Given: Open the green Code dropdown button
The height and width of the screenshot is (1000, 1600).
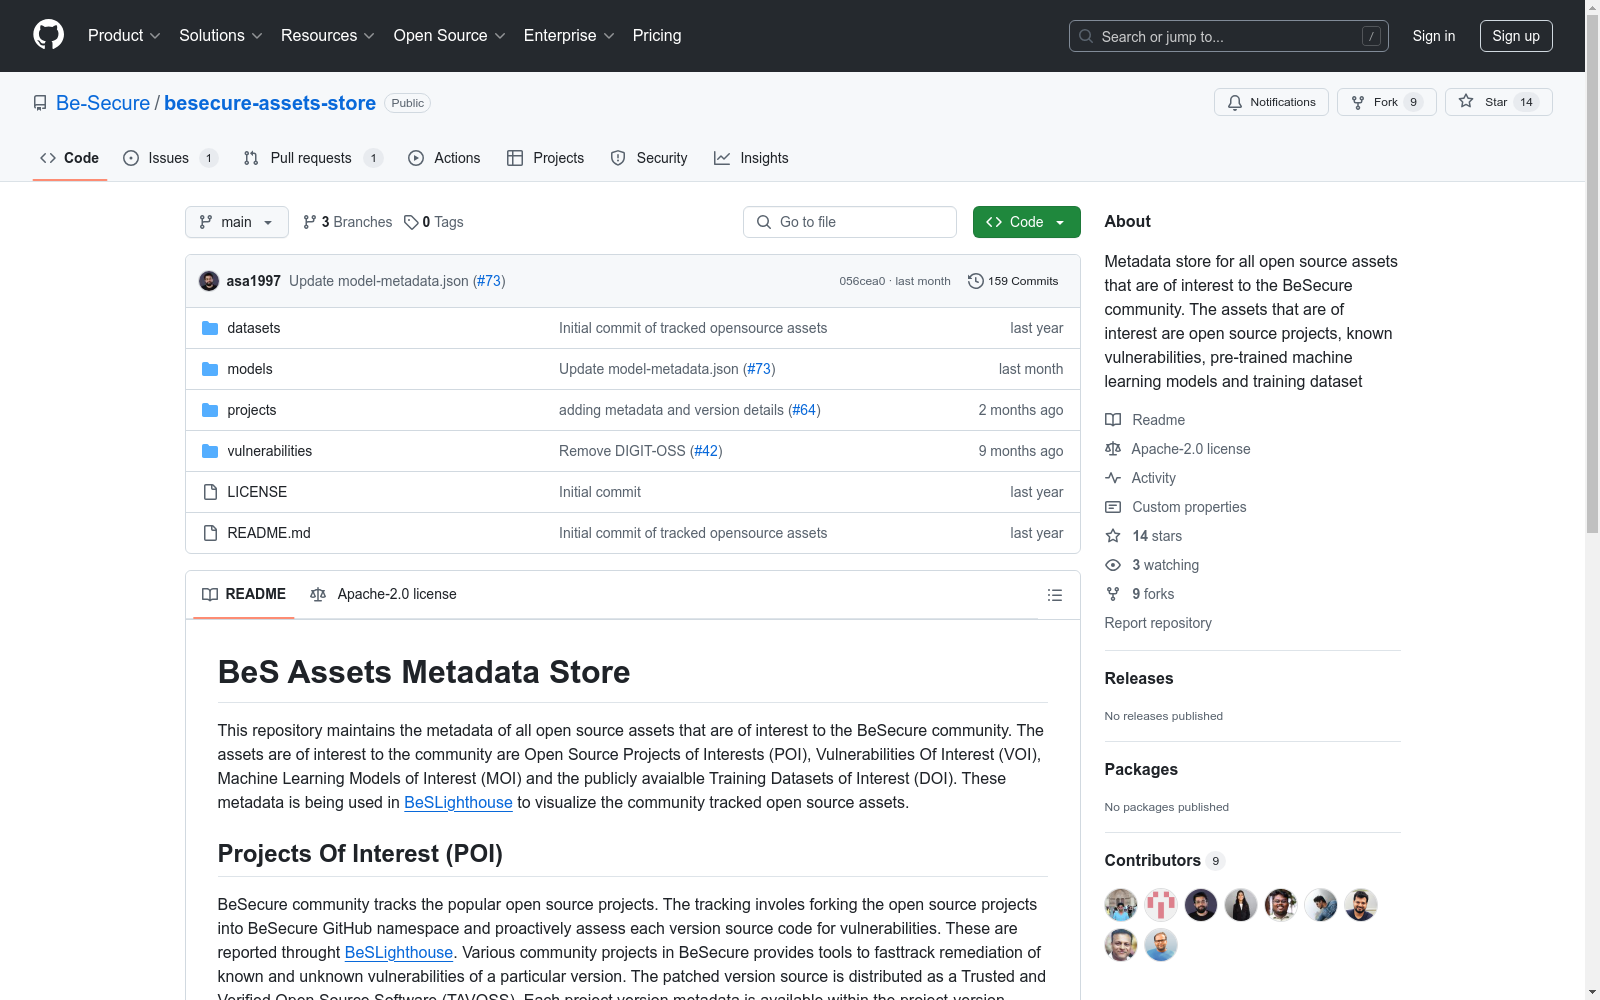Looking at the screenshot, I should pyautogui.click(x=1026, y=222).
